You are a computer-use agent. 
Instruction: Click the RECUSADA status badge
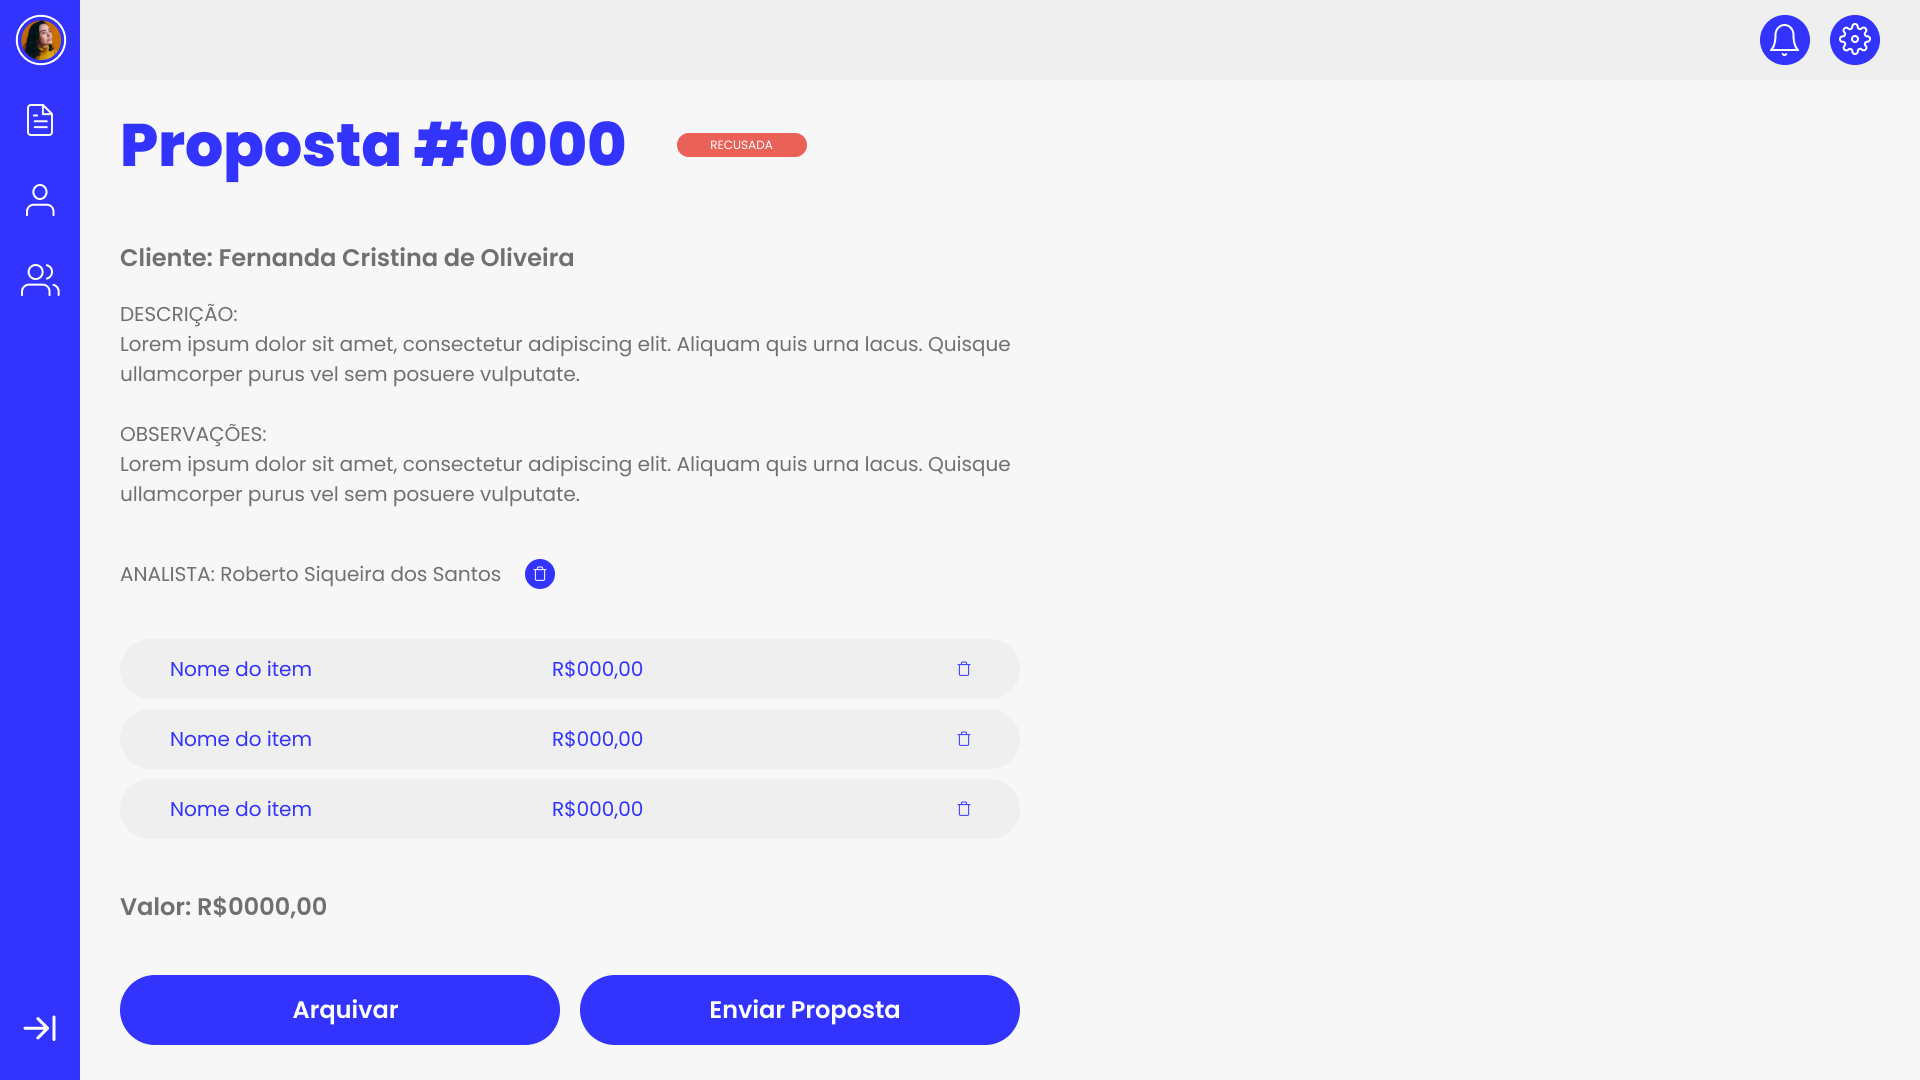point(741,145)
